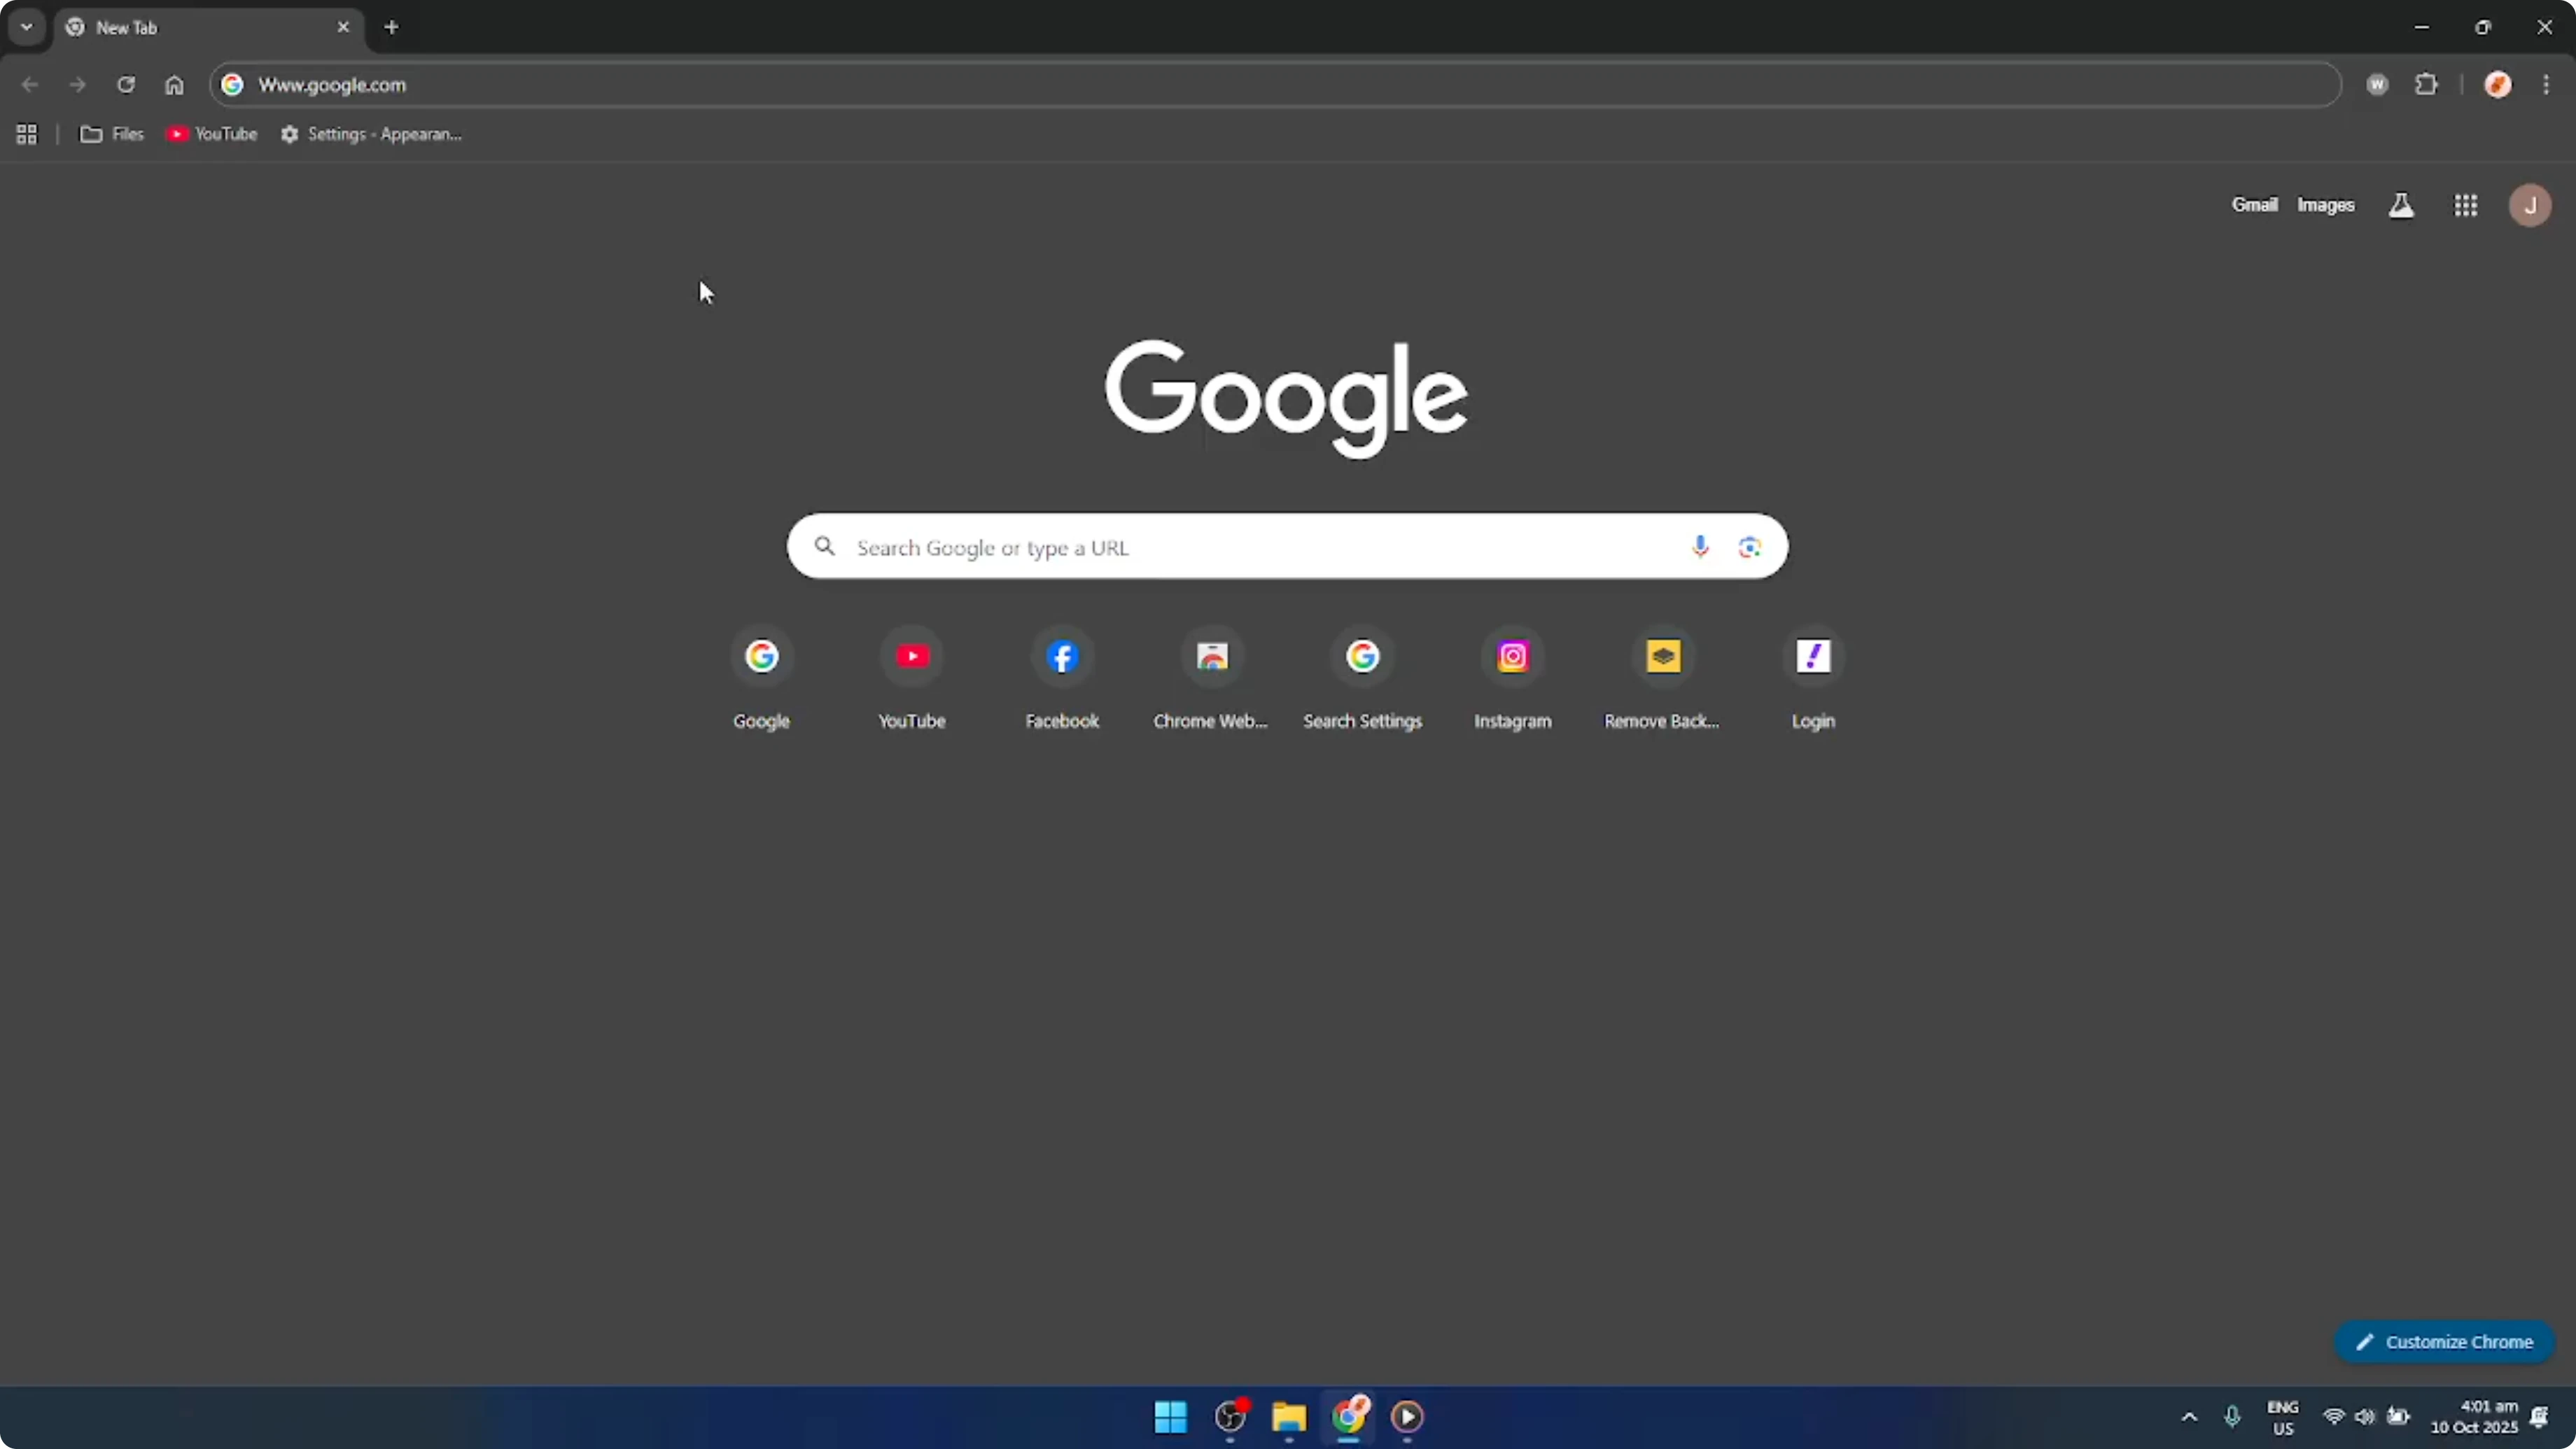
Task: Open the battery tray icon
Action: pos(2398,1417)
